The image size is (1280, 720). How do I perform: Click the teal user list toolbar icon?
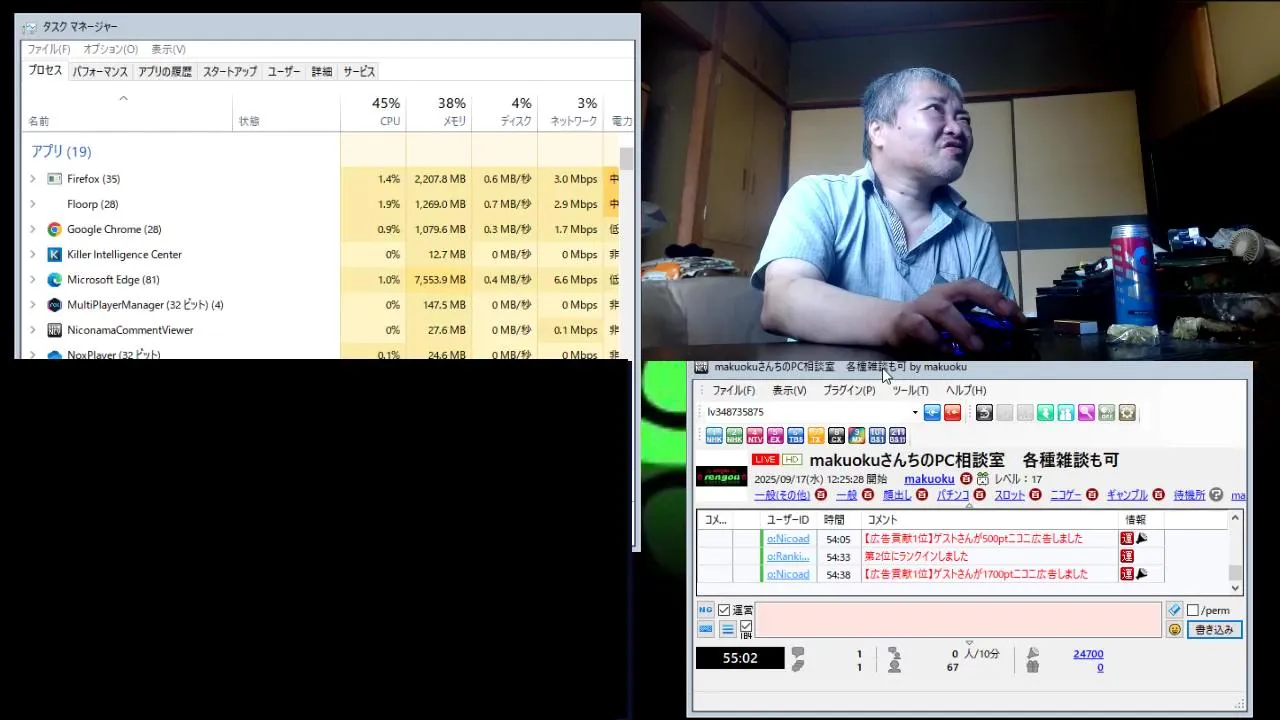coord(1066,413)
